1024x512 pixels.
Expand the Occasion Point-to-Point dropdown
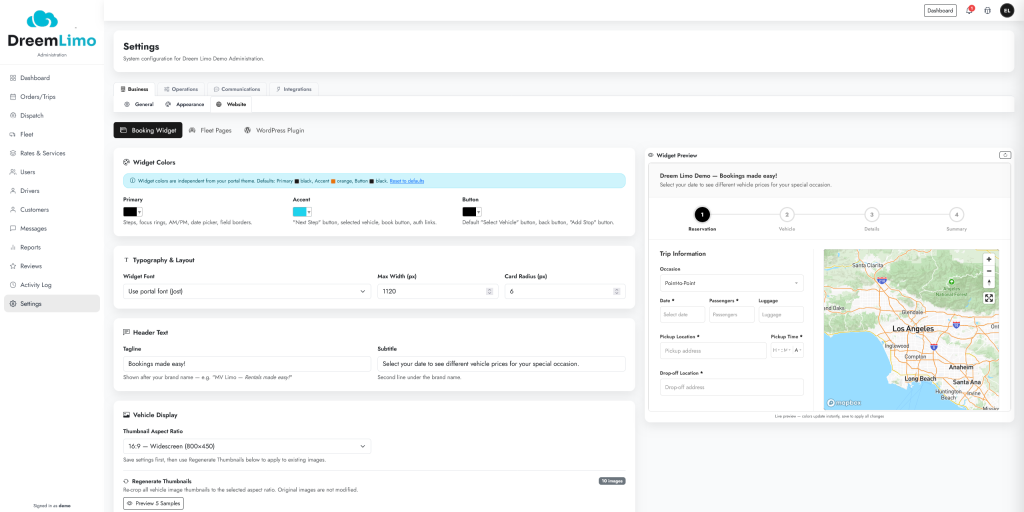coord(731,283)
